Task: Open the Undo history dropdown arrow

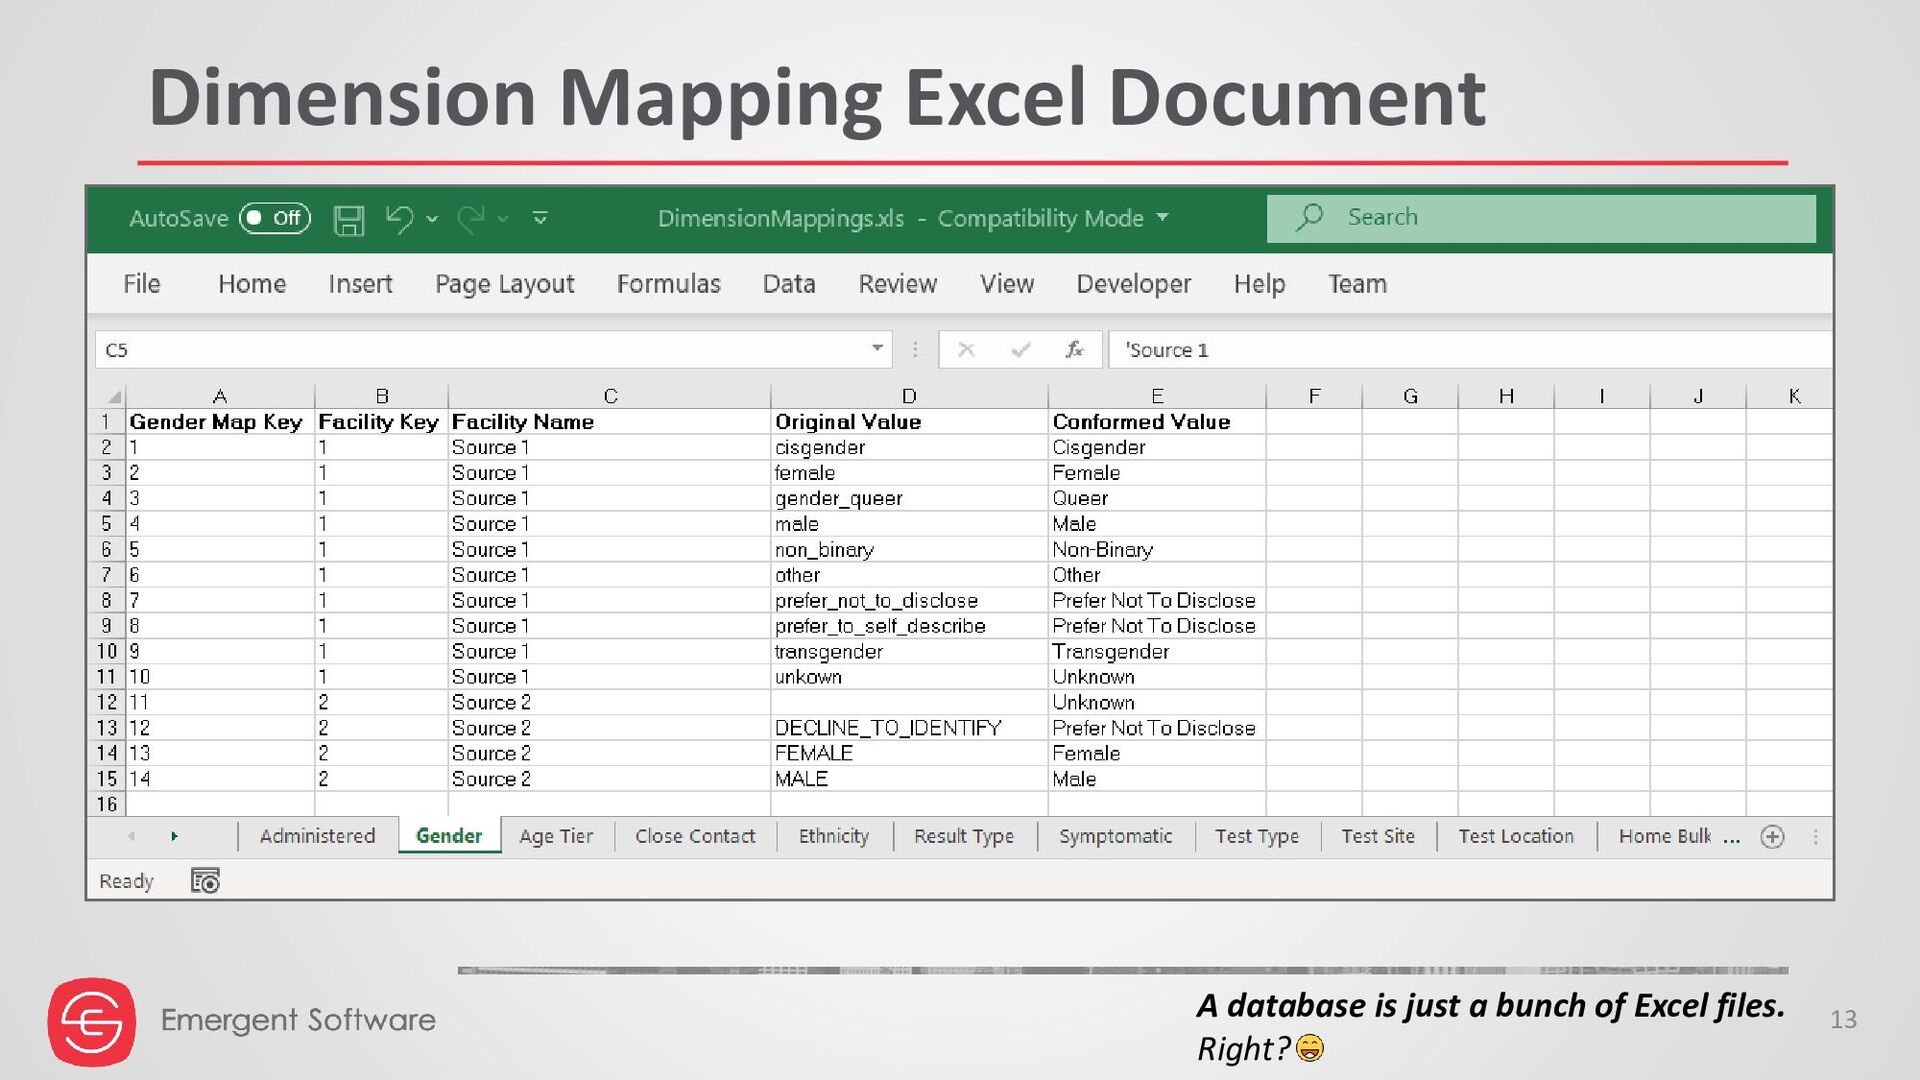Action: pyautogui.click(x=432, y=218)
